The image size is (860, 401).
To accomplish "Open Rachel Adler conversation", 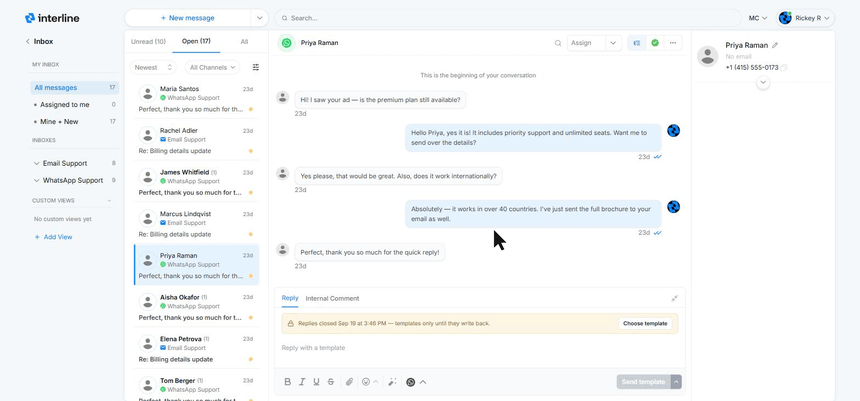I will (x=196, y=140).
